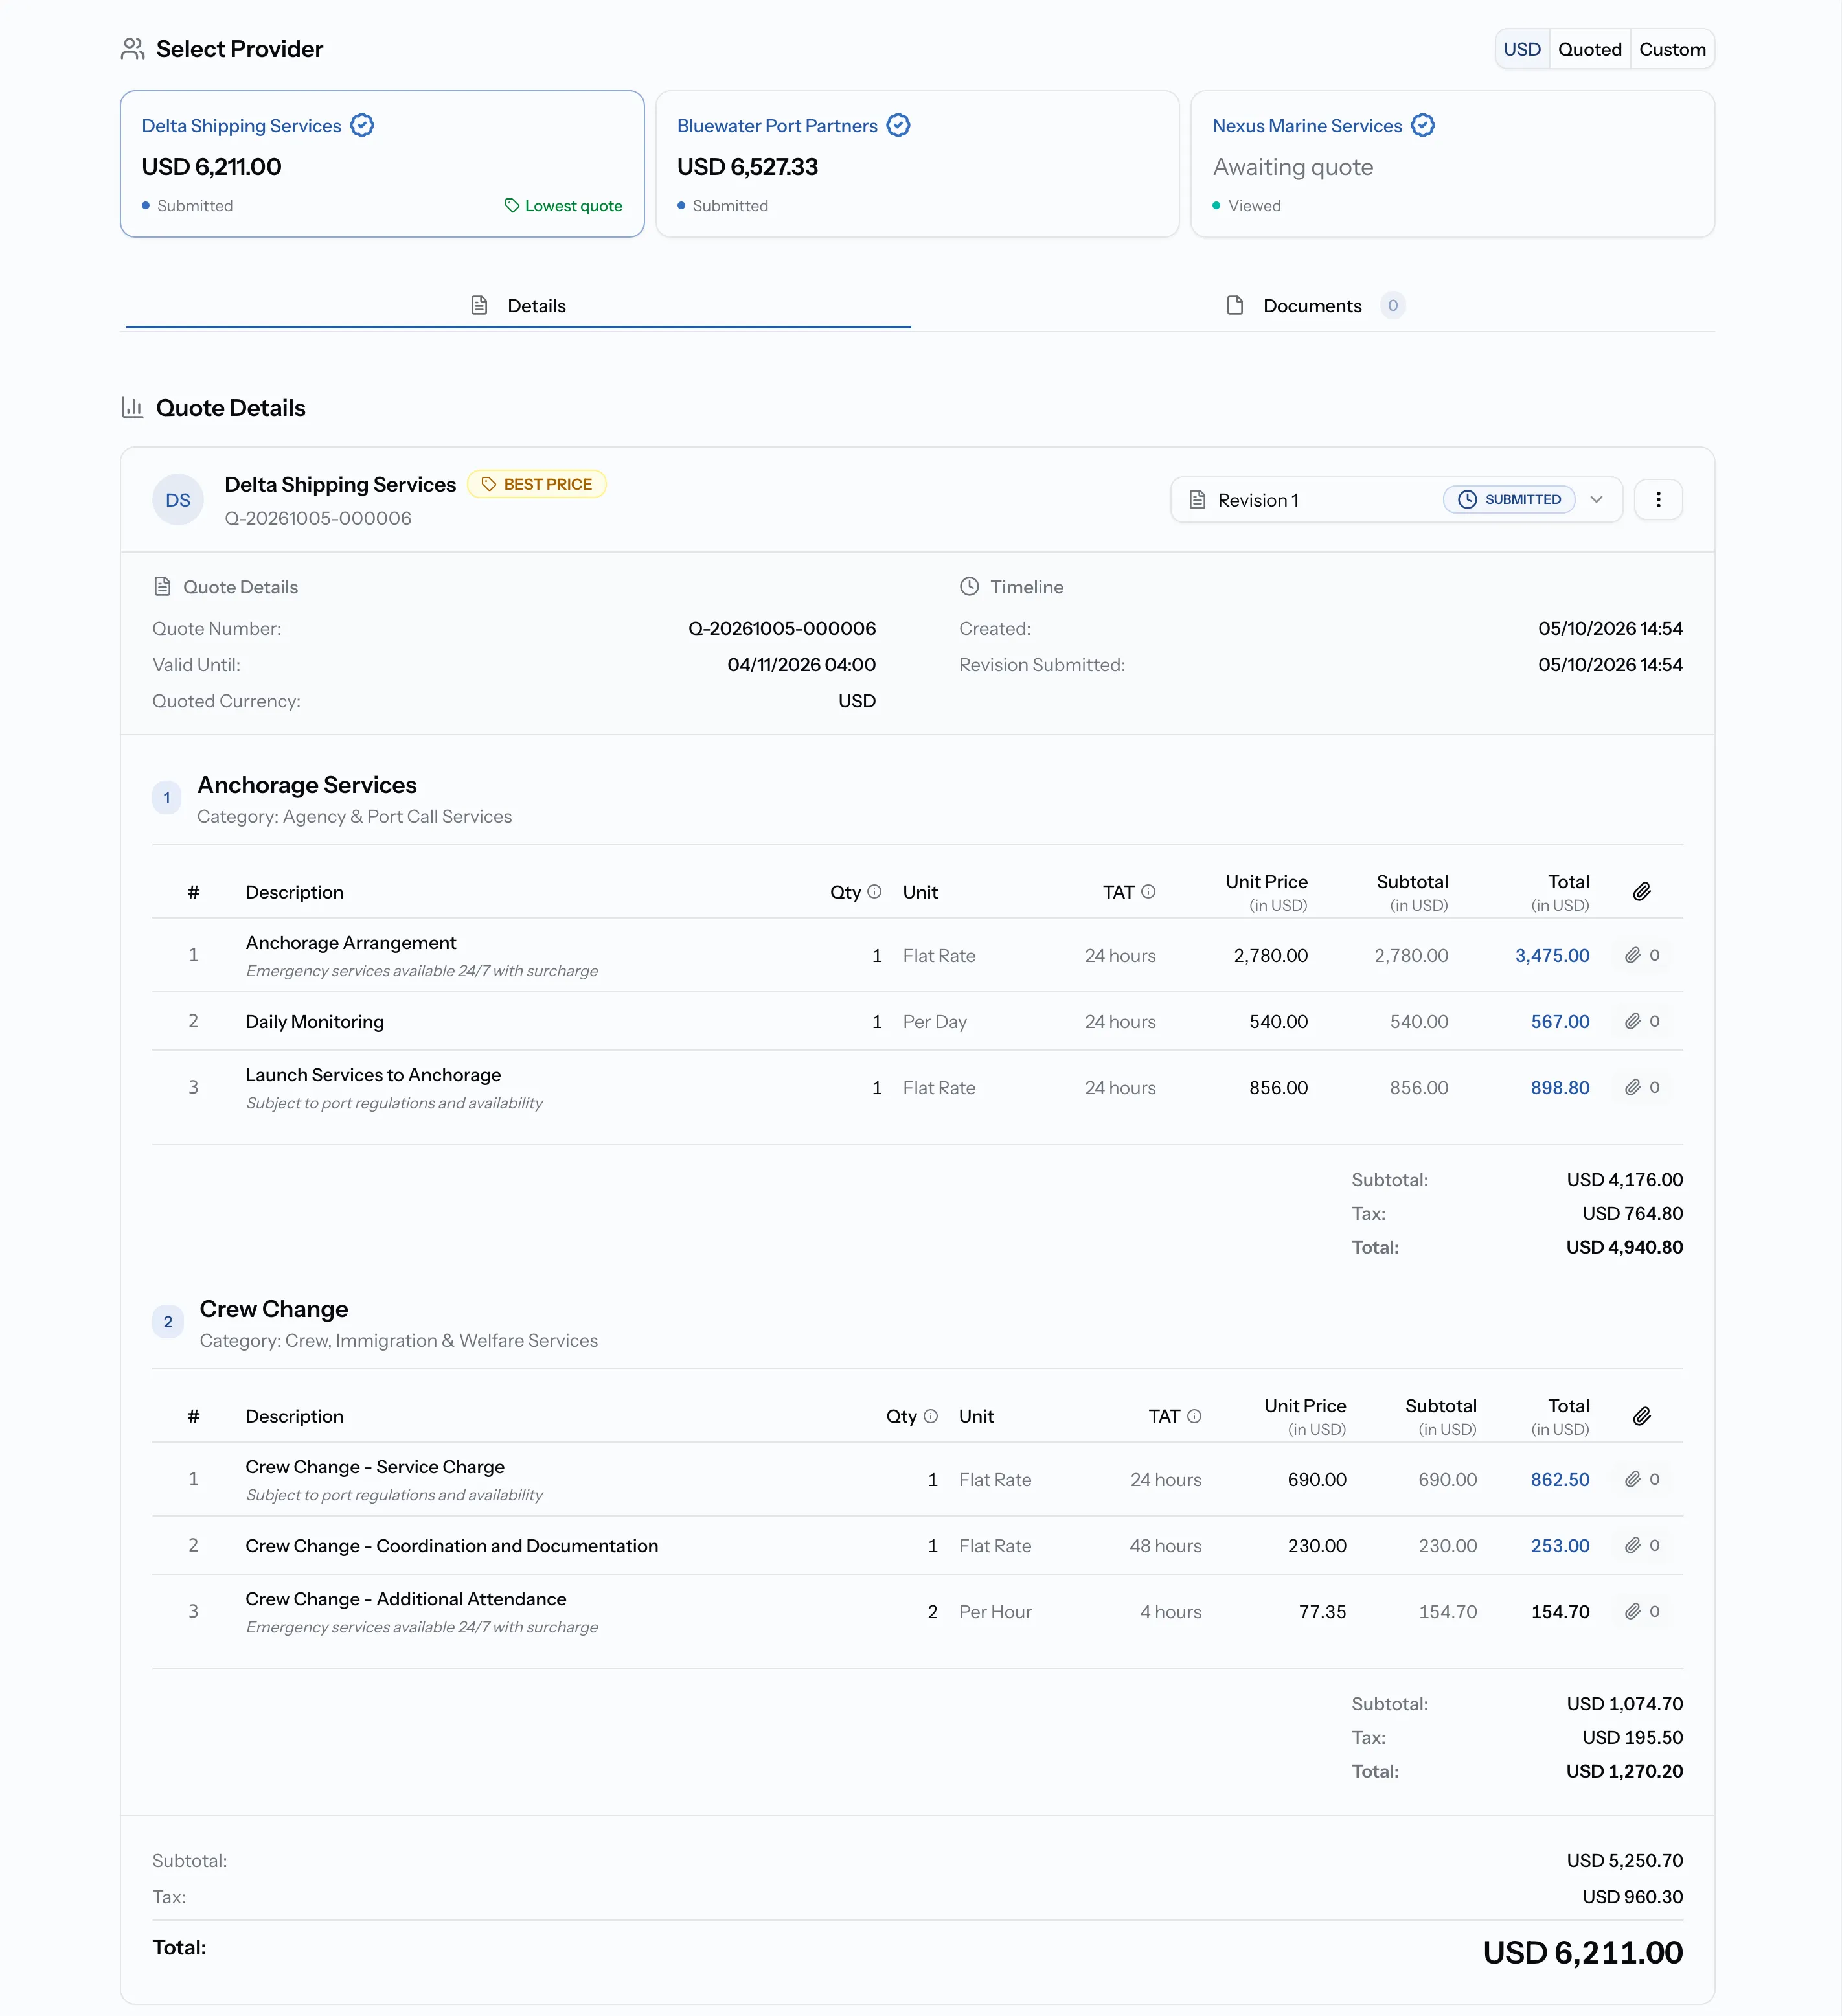Click the attachment header icon in Crew Change table
The image size is (1842, 2016).
1641,1415
